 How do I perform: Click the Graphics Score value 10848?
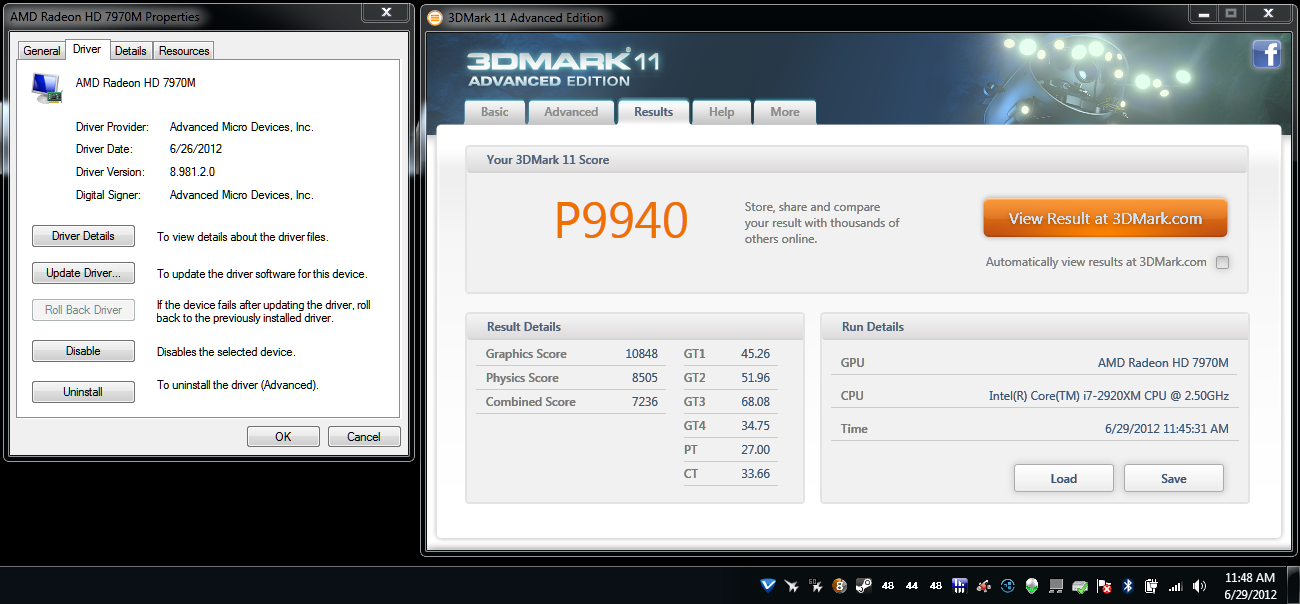641,354
